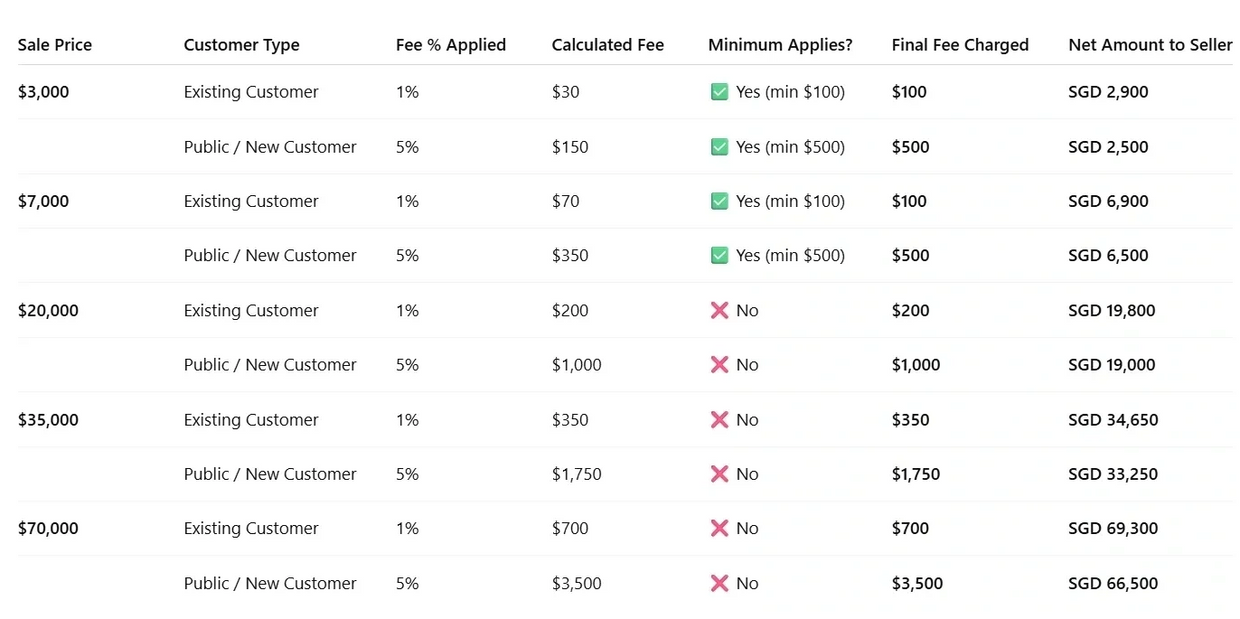This screenshot has width=1240, height=619.
Task: Click the red X in the SGD 66,500 row
Action: pyautogui.click(x=719, y=584)
